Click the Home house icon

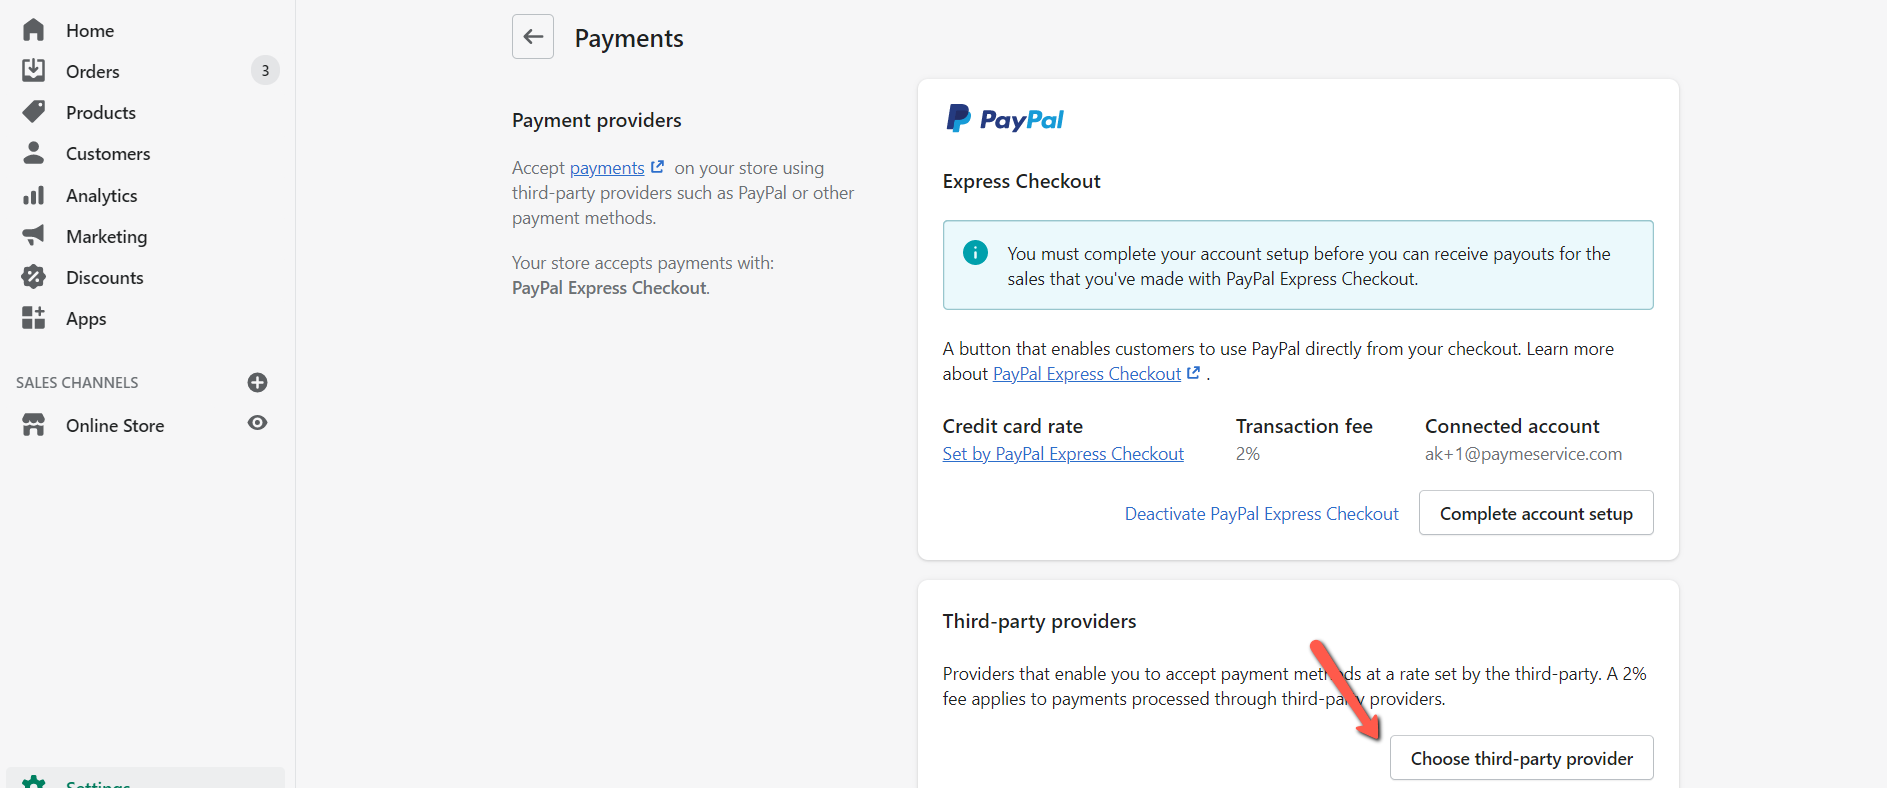(x=34, y=30)
